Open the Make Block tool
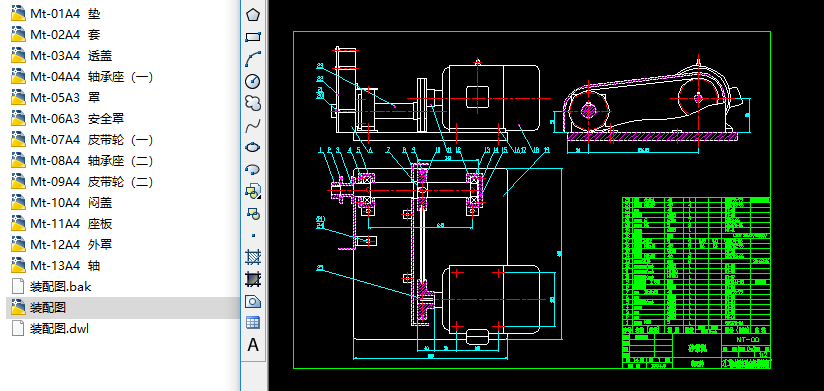This screenshot has height=391, width=824. click(253, 213)
